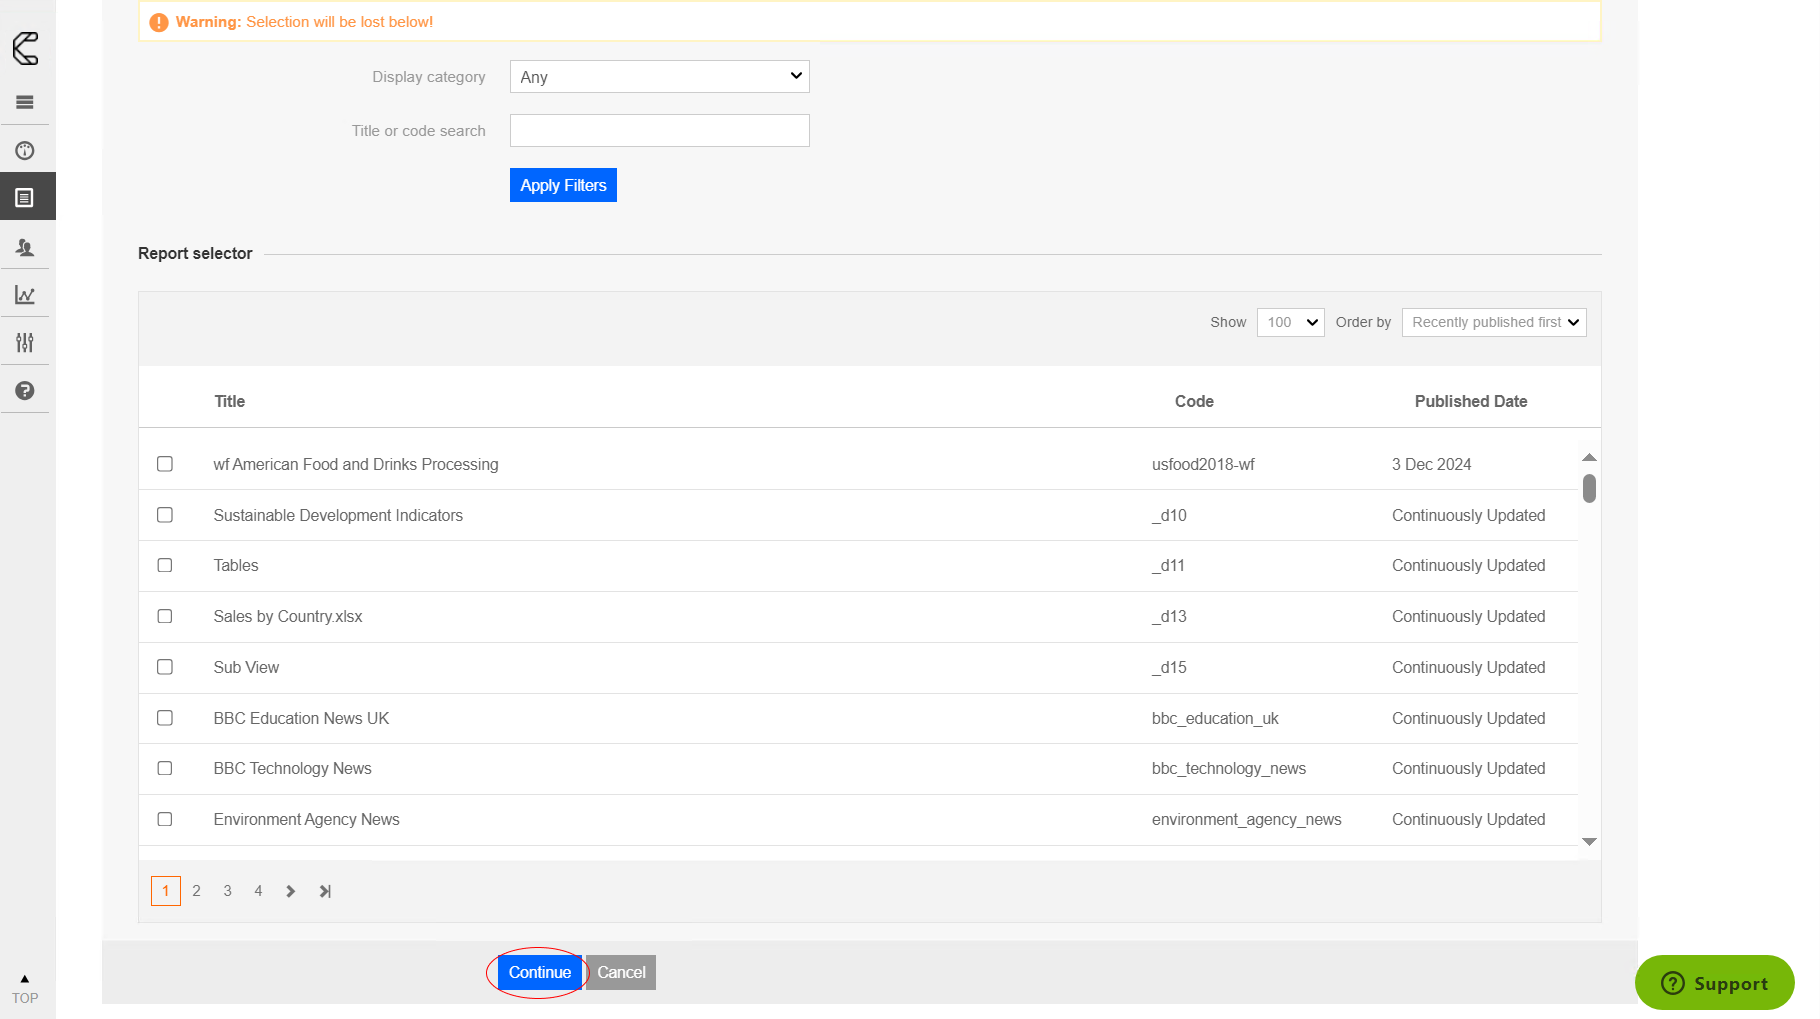Image resolution: width=1820 pixels, height=1019 pixels.
Task: Open the analytics line chart icon
Action: [x=25, y=295]
